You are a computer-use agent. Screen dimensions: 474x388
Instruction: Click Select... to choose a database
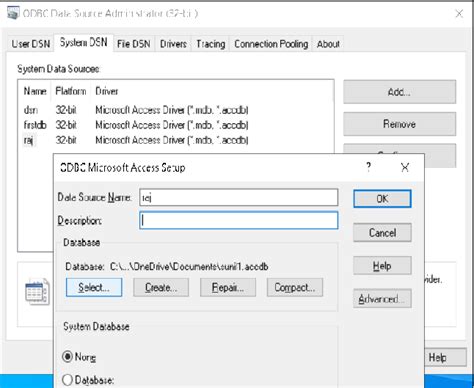[x=94, y=287]
